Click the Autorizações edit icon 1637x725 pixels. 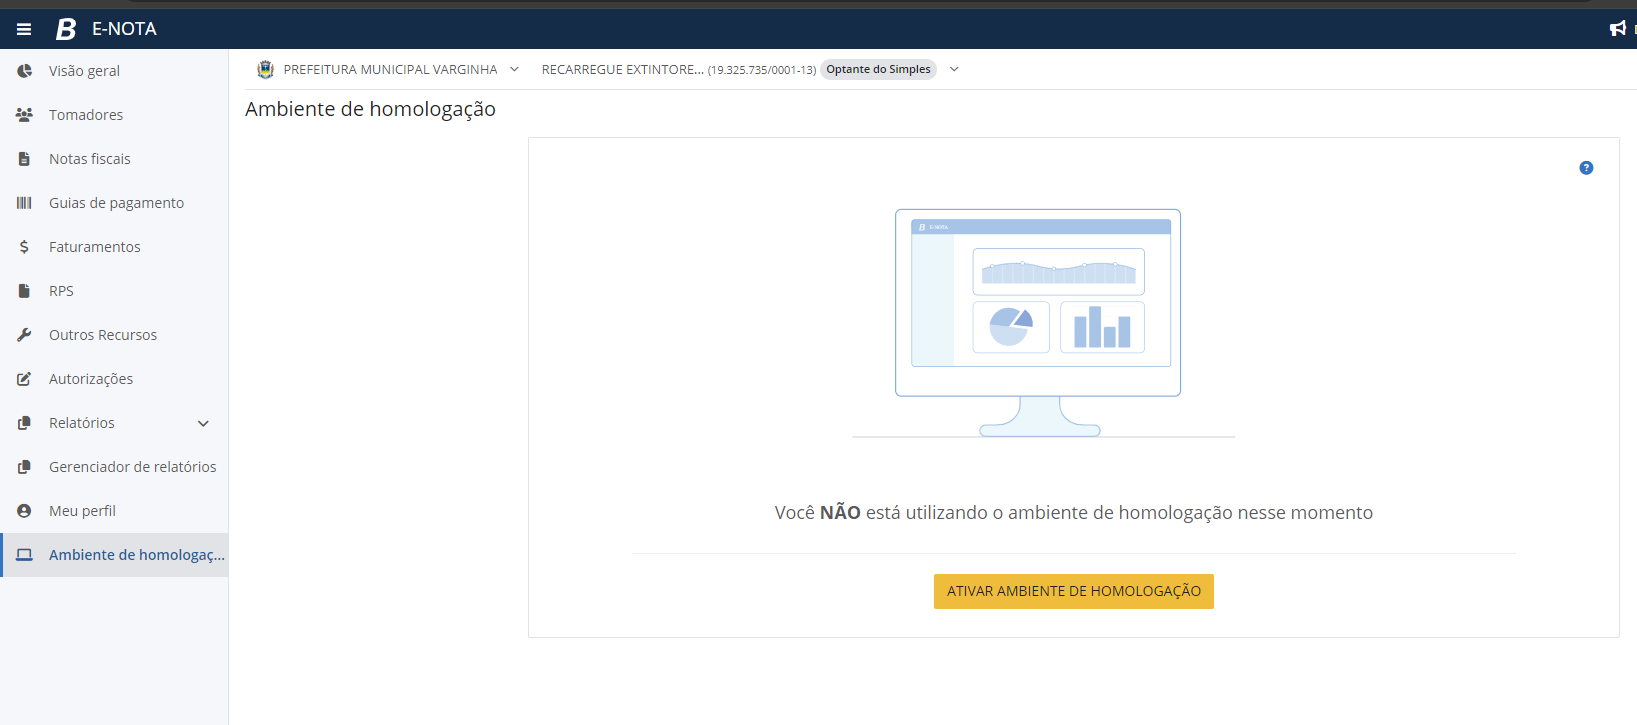(24, 379)
